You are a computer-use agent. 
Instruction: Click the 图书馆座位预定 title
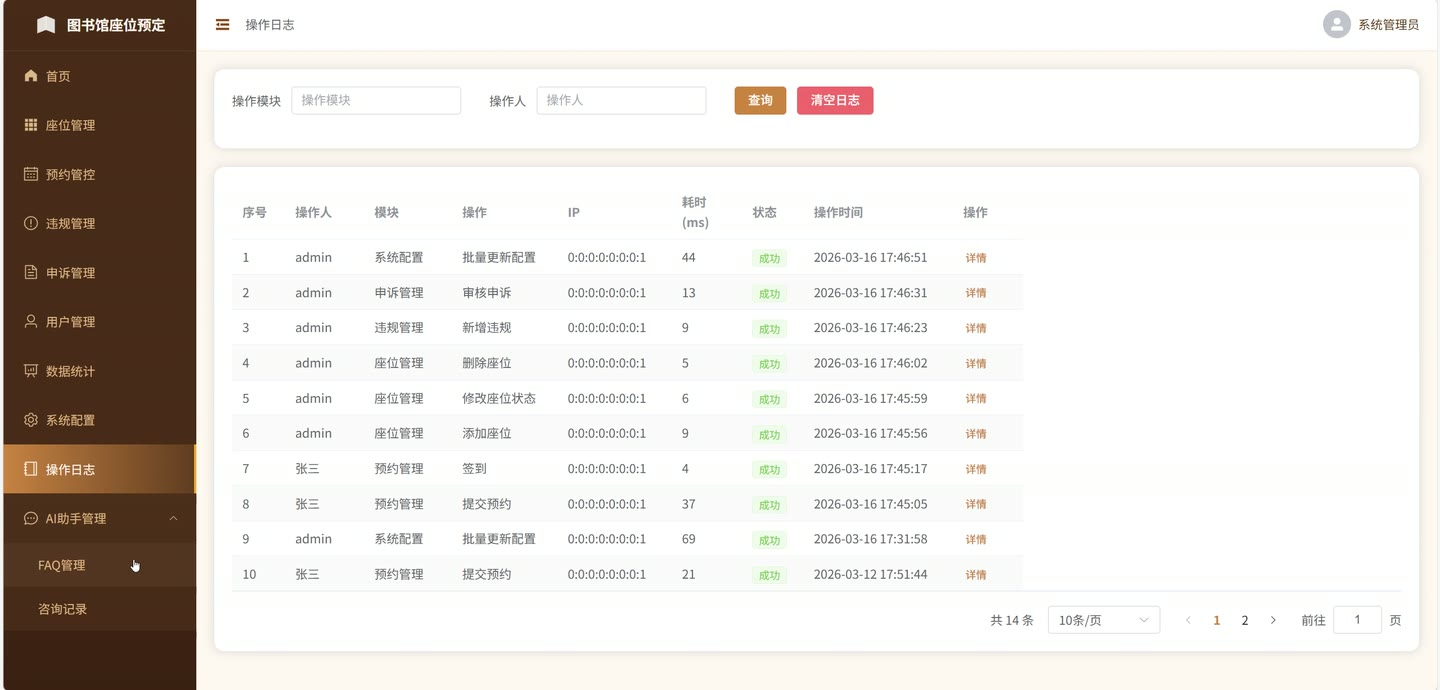(116, 25)
